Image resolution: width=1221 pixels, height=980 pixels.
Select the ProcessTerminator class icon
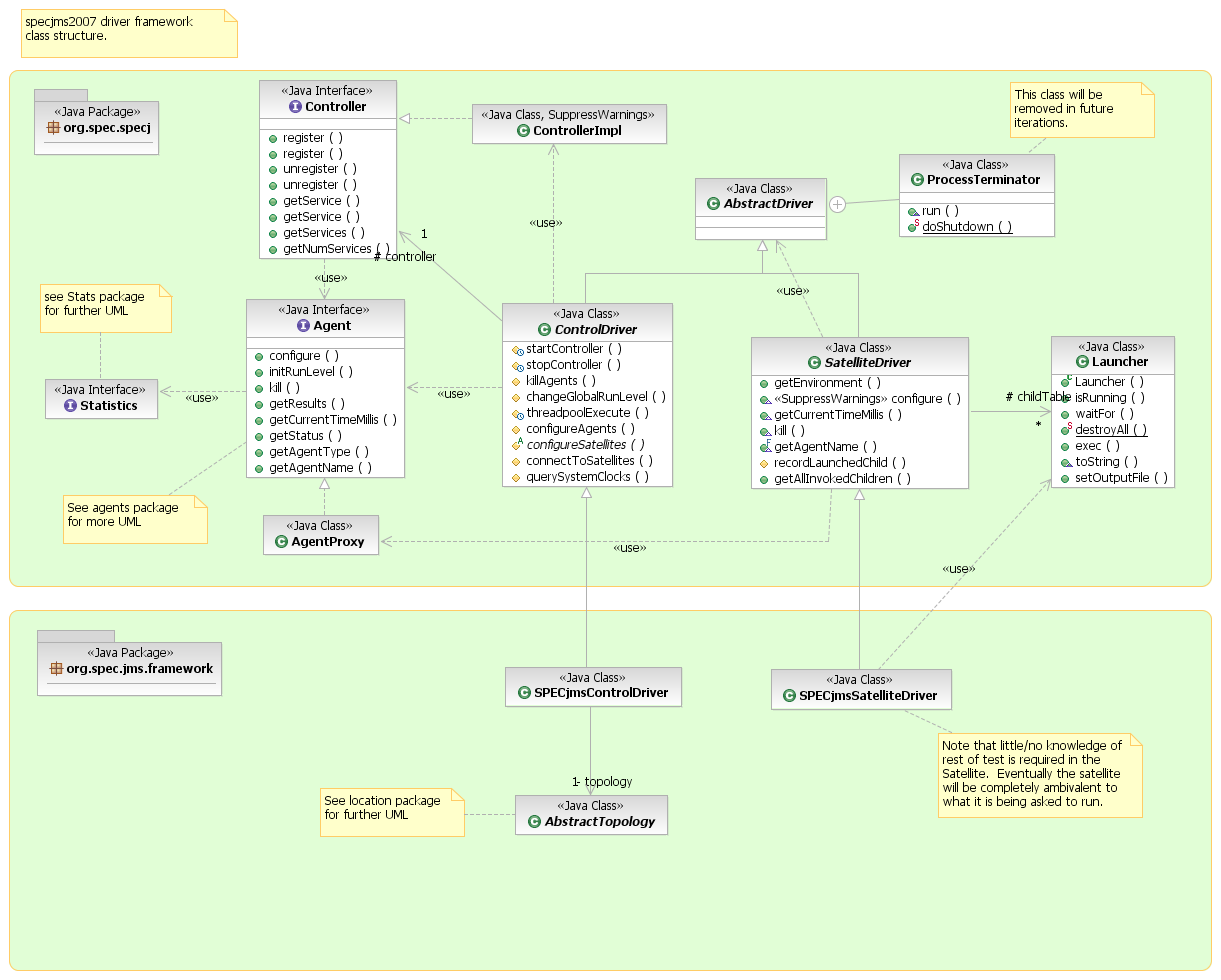917,180
